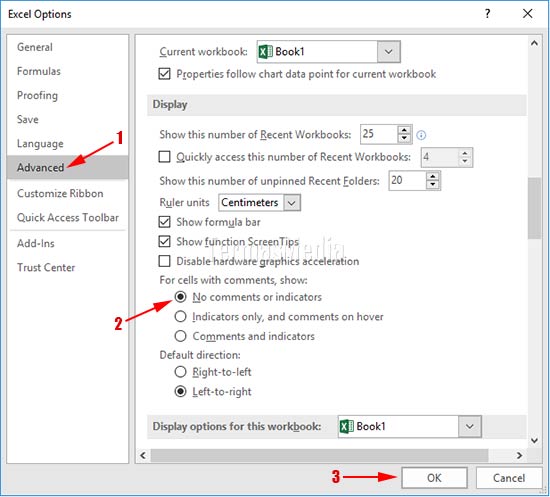Image resolution: width=550 pixels, height=497 pixels.
Task: Click the unpinned Recent Folders number field
Action: [407, 181]
